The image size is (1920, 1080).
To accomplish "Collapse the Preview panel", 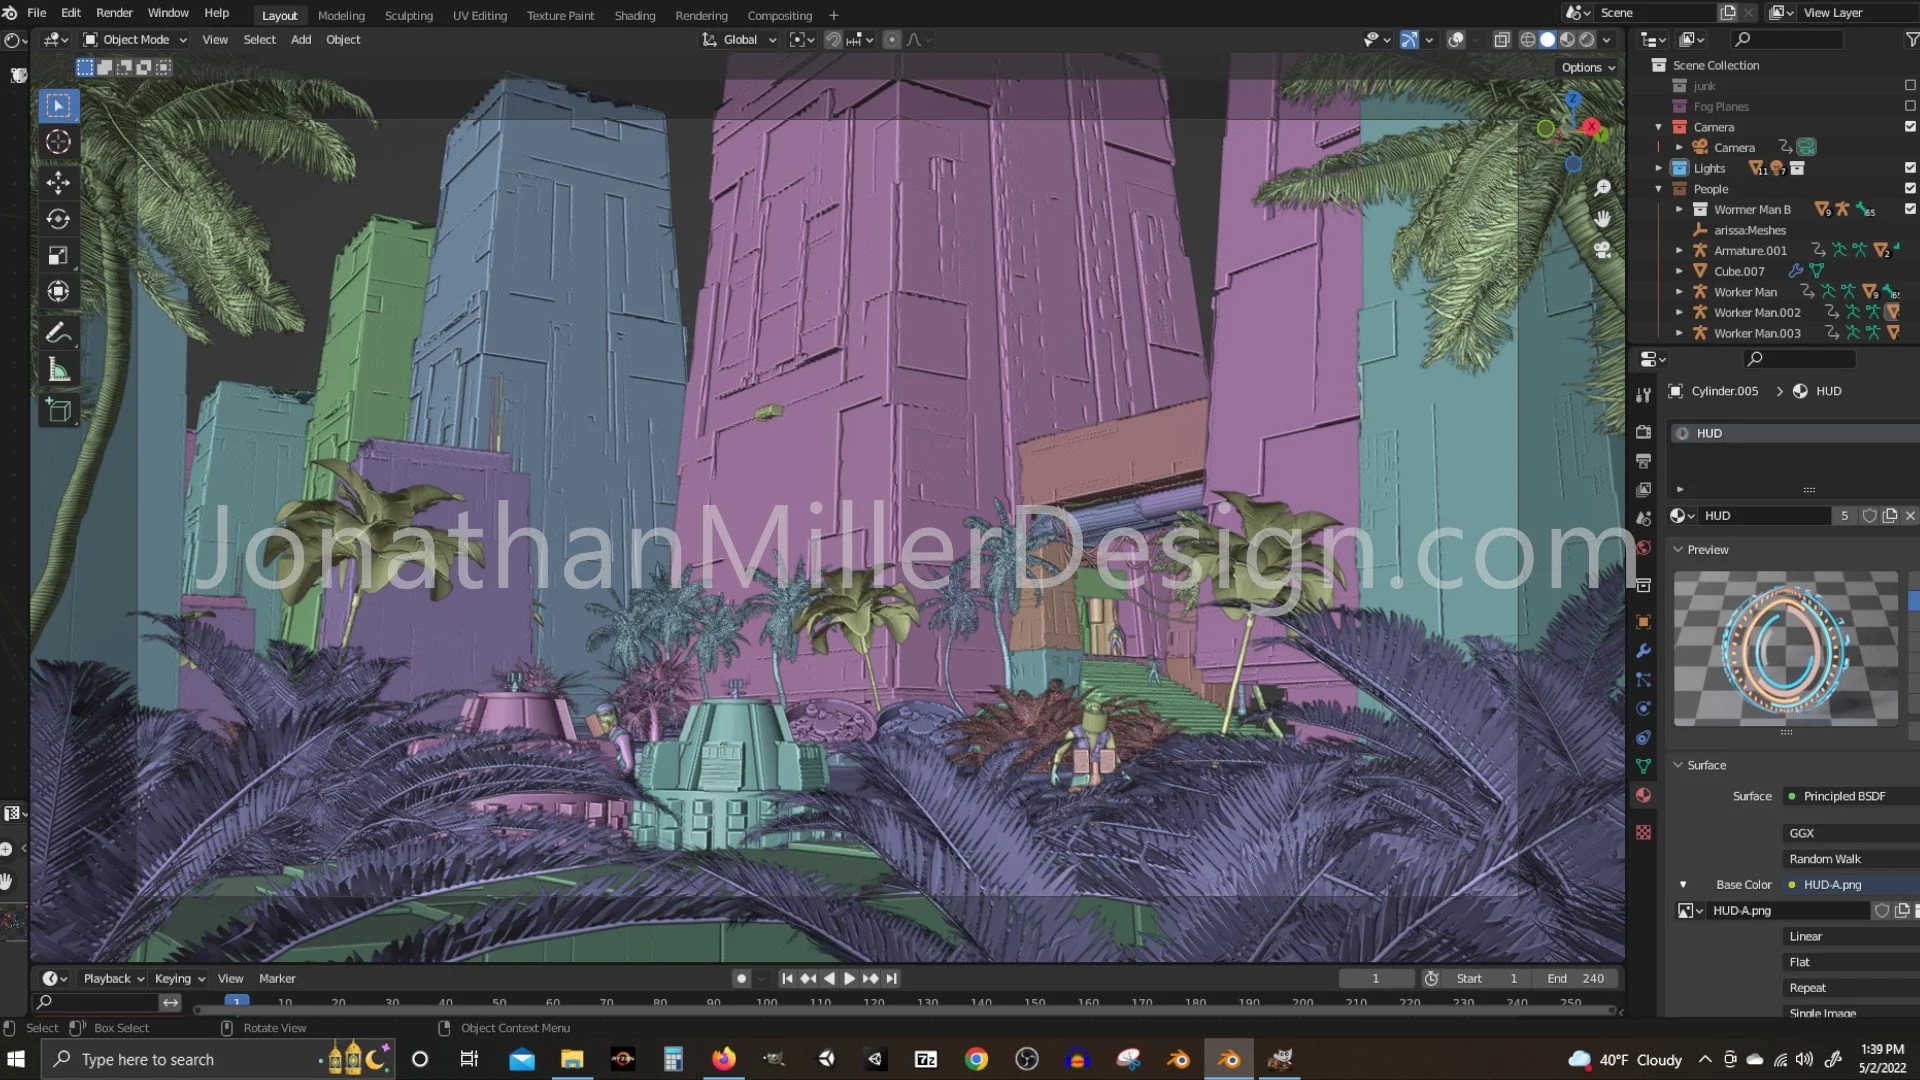I will (1678, 550).
